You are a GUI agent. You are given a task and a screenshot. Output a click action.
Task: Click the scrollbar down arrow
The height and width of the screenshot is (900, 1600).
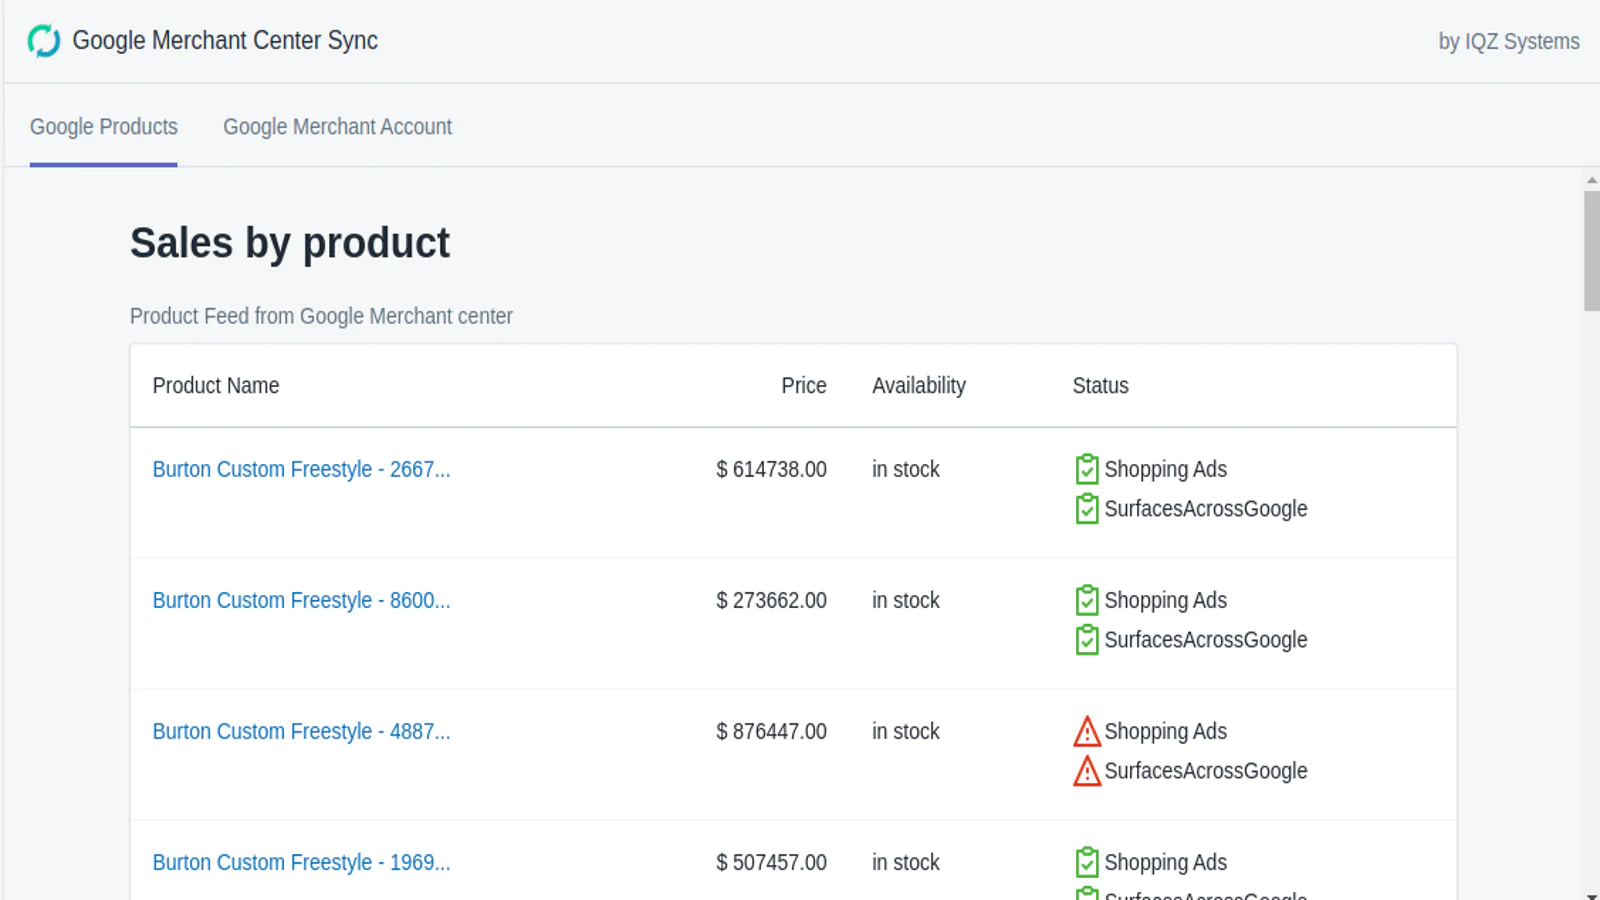(1591, 895)
